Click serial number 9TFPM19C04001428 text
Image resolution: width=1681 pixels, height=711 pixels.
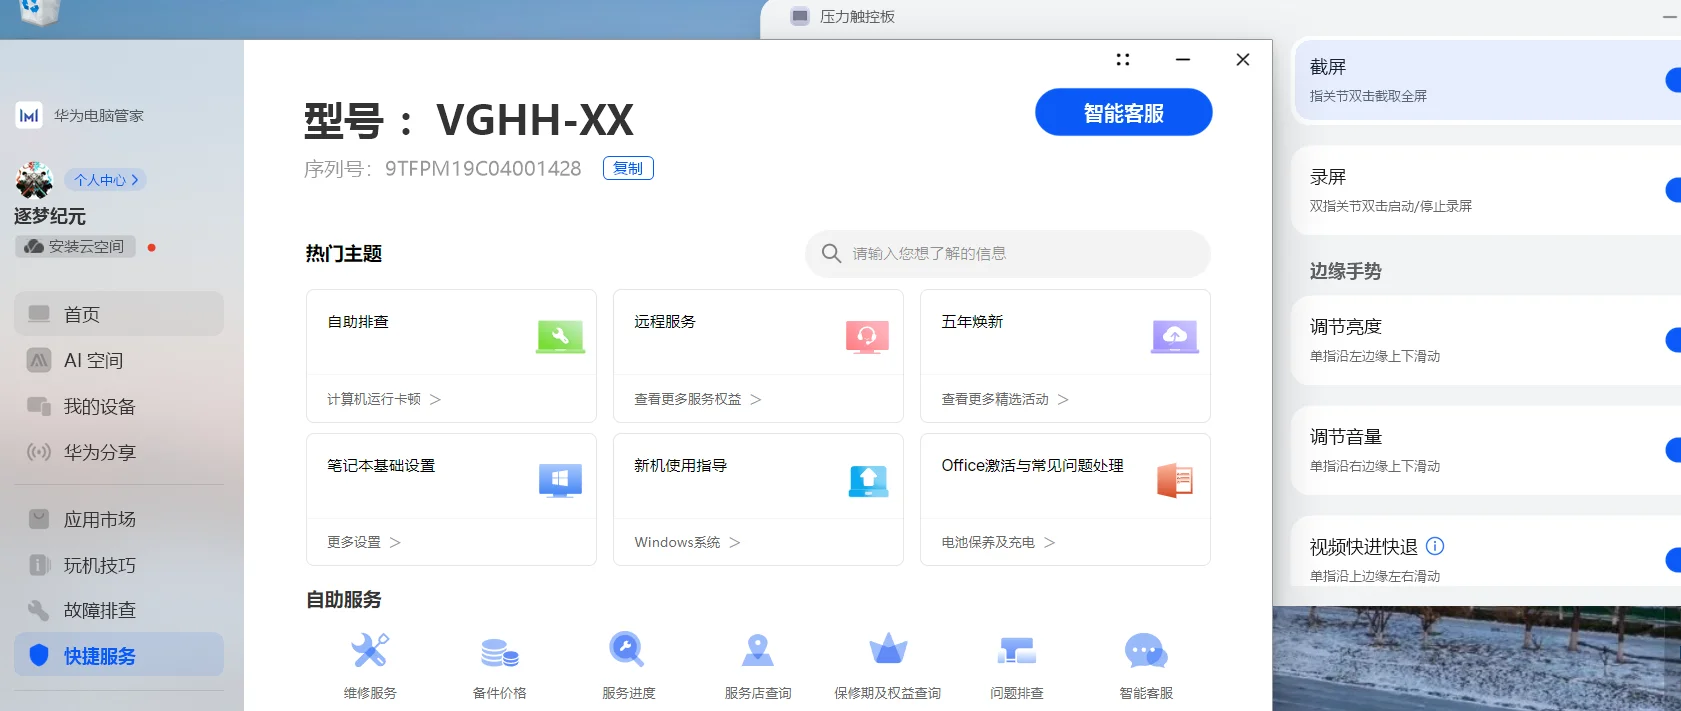click(483, 168)
